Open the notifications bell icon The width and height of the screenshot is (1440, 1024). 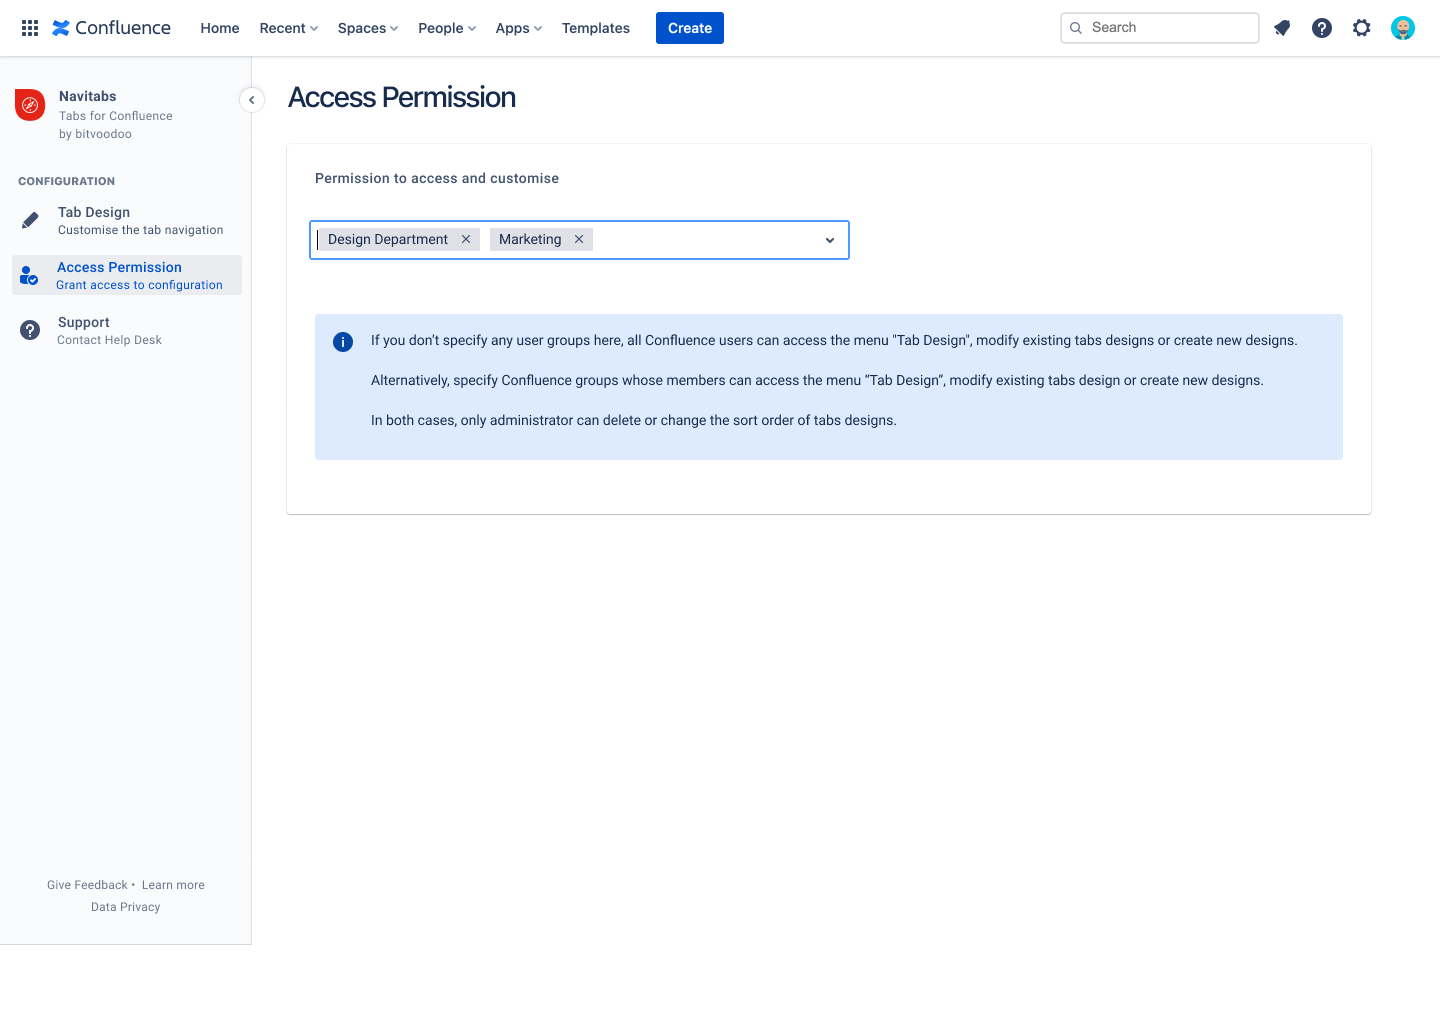click(x=1282, y=28)
